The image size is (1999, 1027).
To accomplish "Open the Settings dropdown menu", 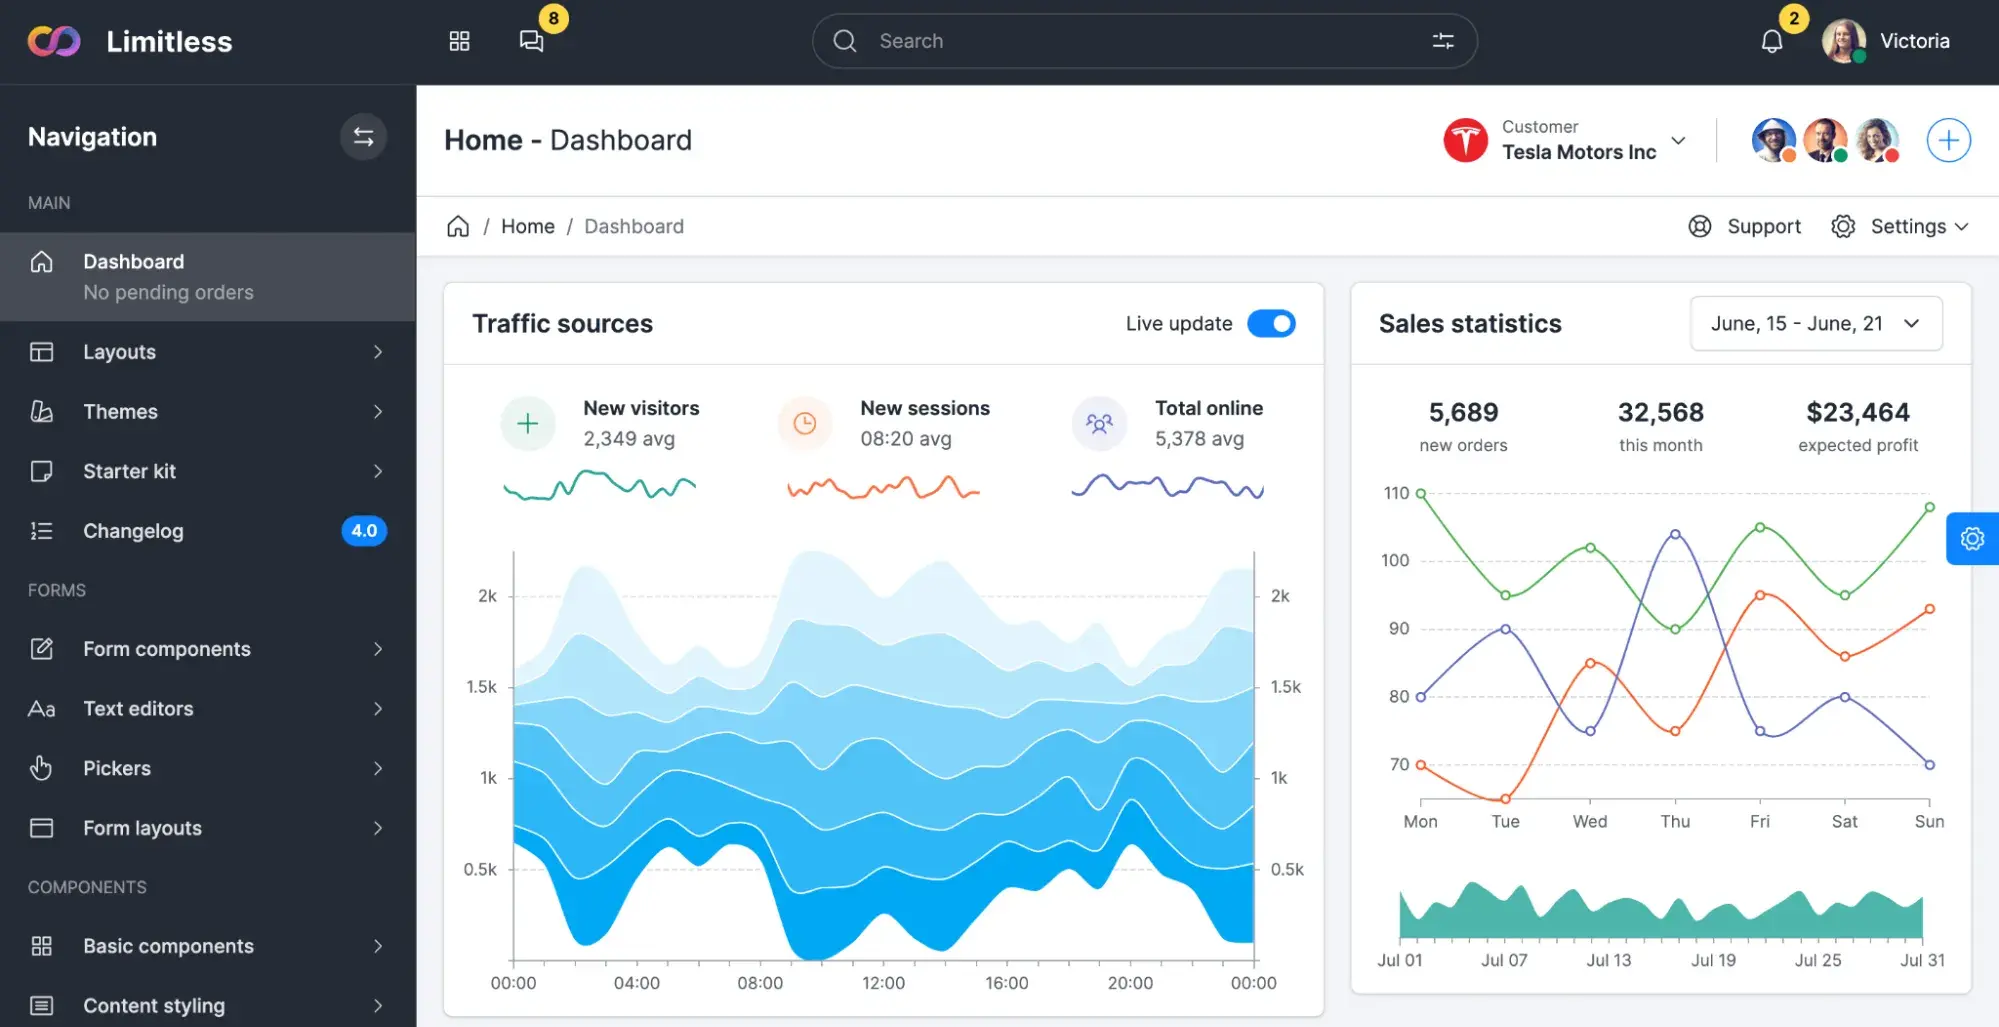I will [x=1899, y=226].
